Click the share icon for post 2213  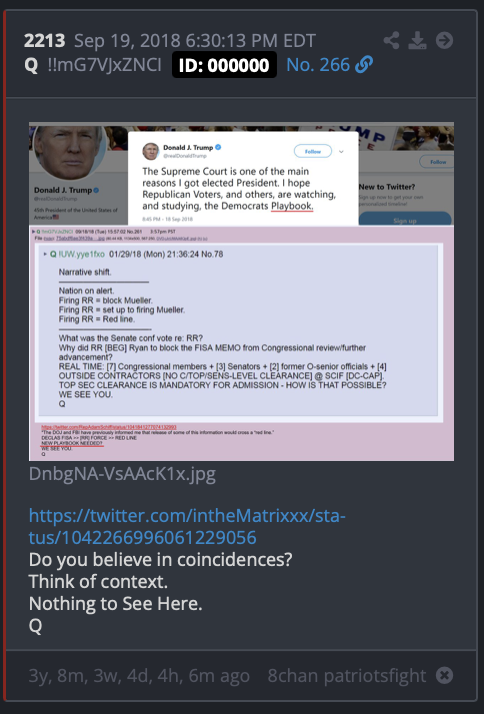click(x=392, y=41)
